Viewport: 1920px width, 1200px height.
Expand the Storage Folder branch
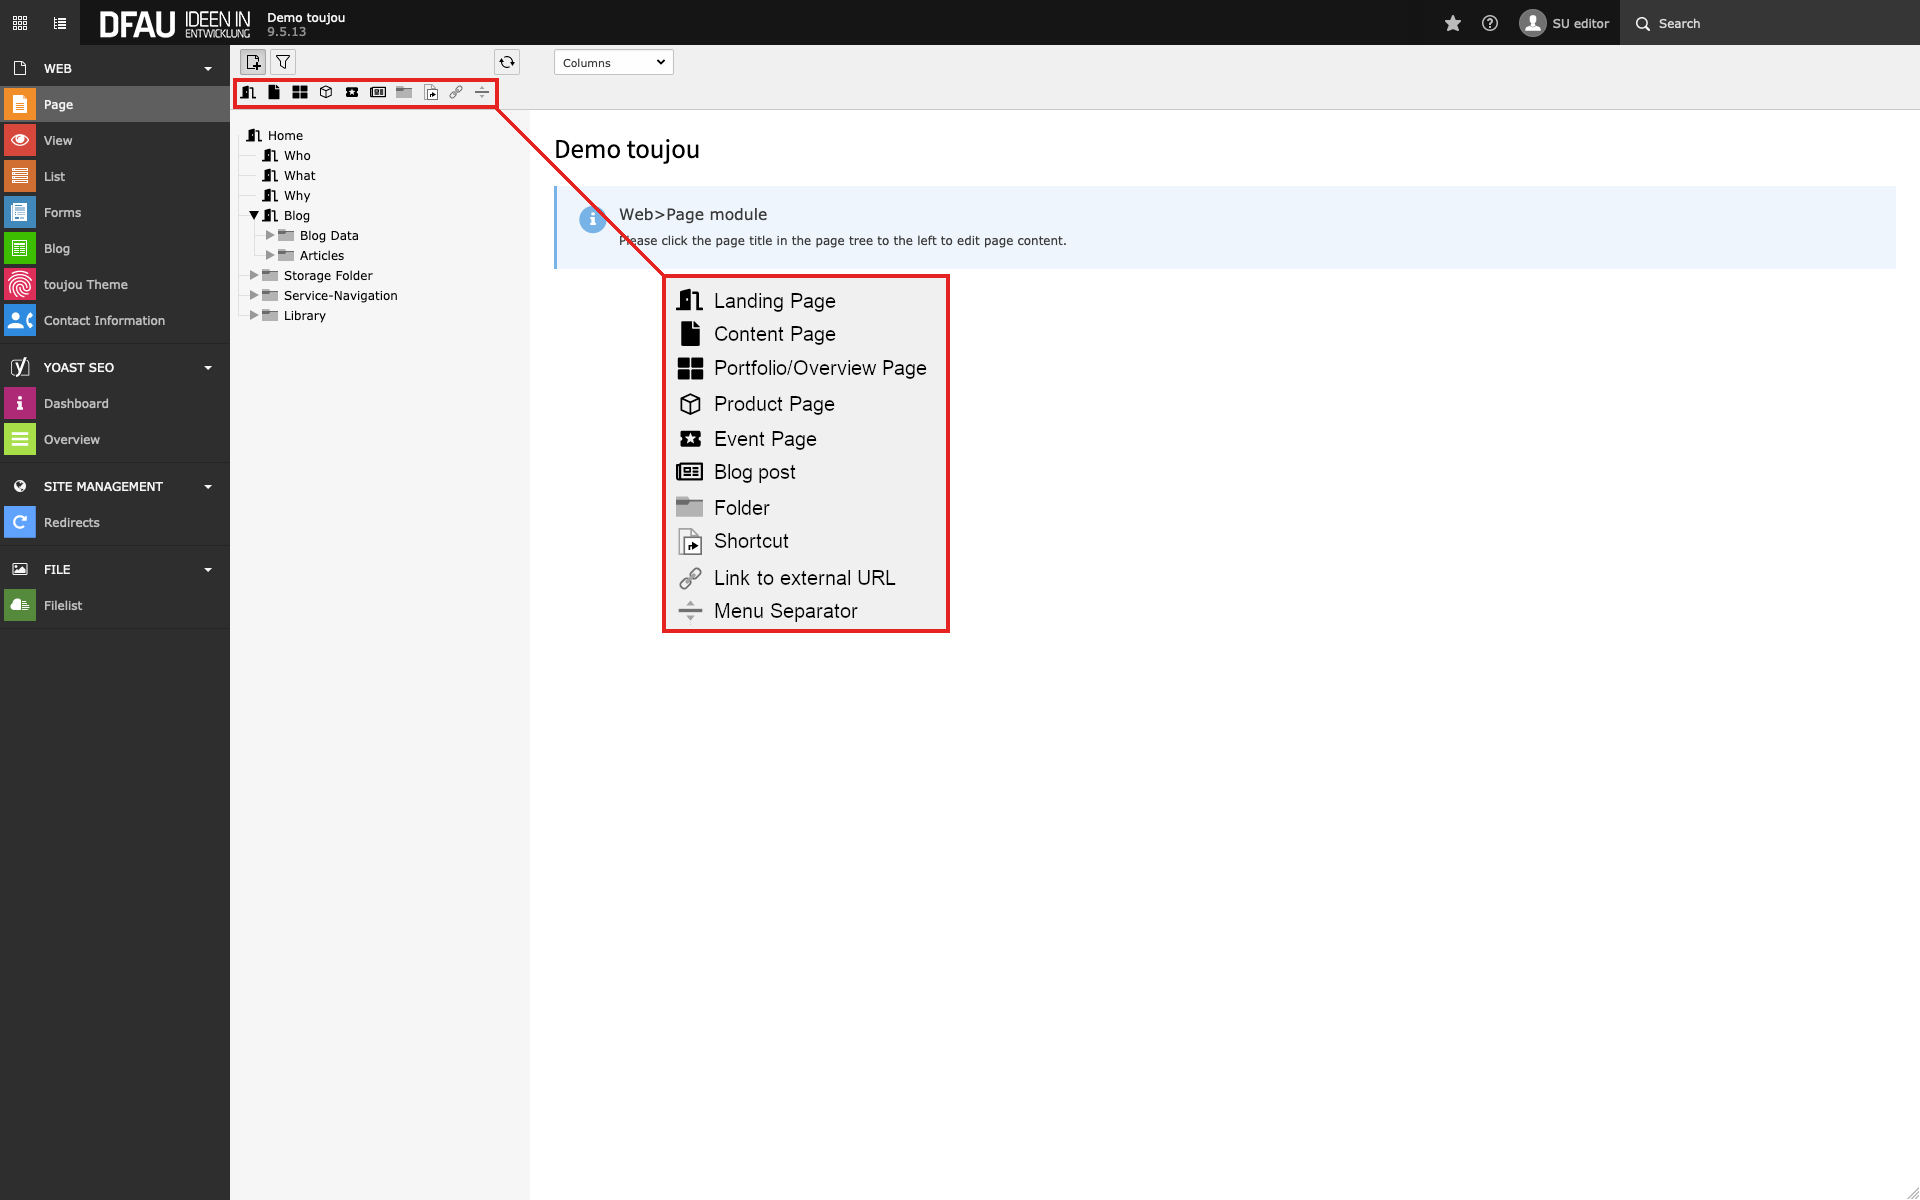click(253, 275)
